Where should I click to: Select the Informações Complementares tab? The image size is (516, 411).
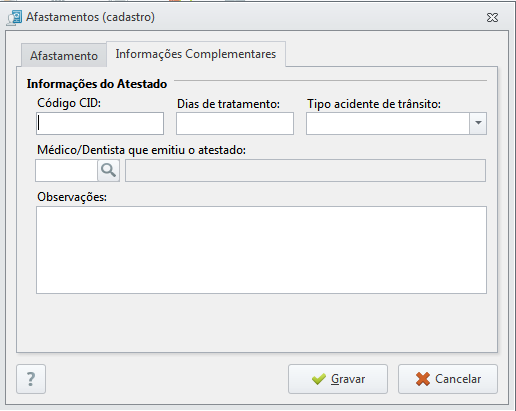coord(196,54)
